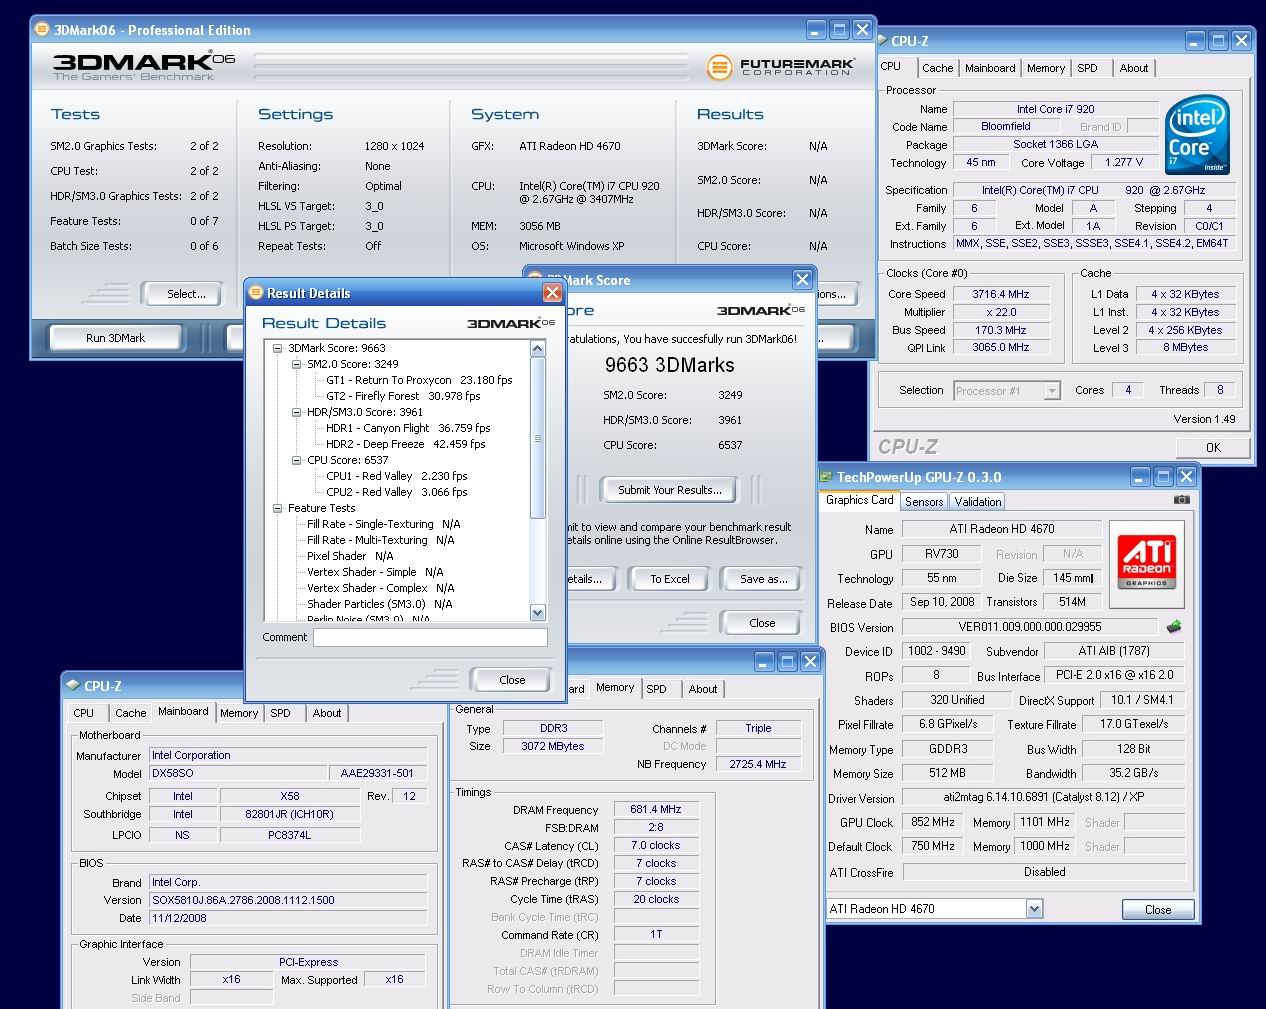The width and height of the screenshot is (1266, 1009).
Task: Click the 9663 3DMarks score text
Action: point(669,365)
